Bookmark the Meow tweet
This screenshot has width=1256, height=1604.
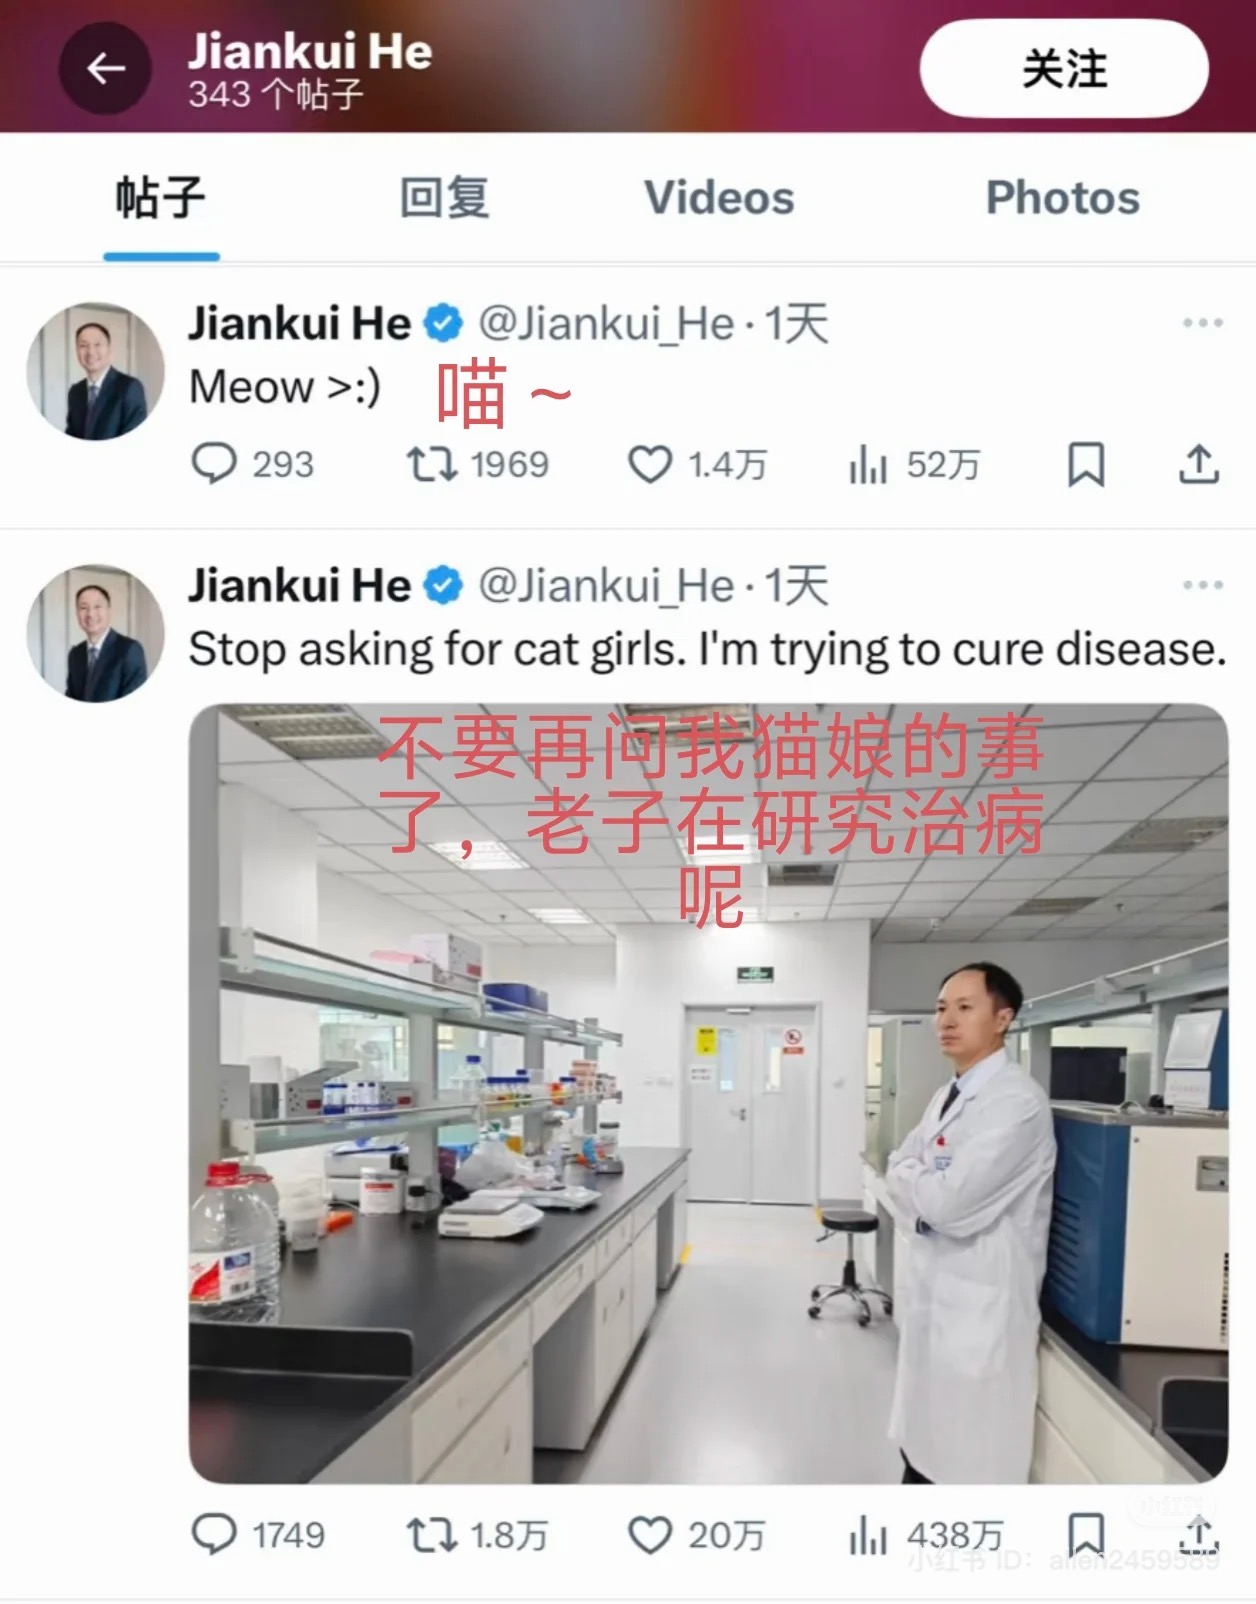tap(1086, 465)
